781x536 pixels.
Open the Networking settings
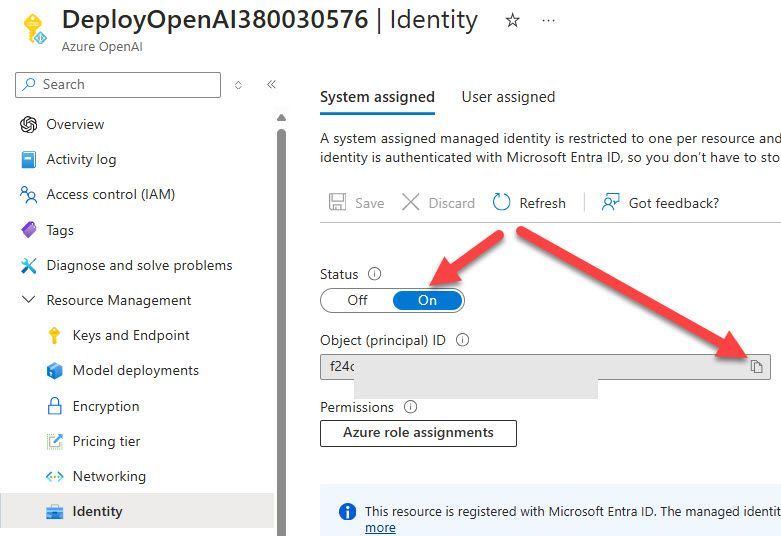110,476
